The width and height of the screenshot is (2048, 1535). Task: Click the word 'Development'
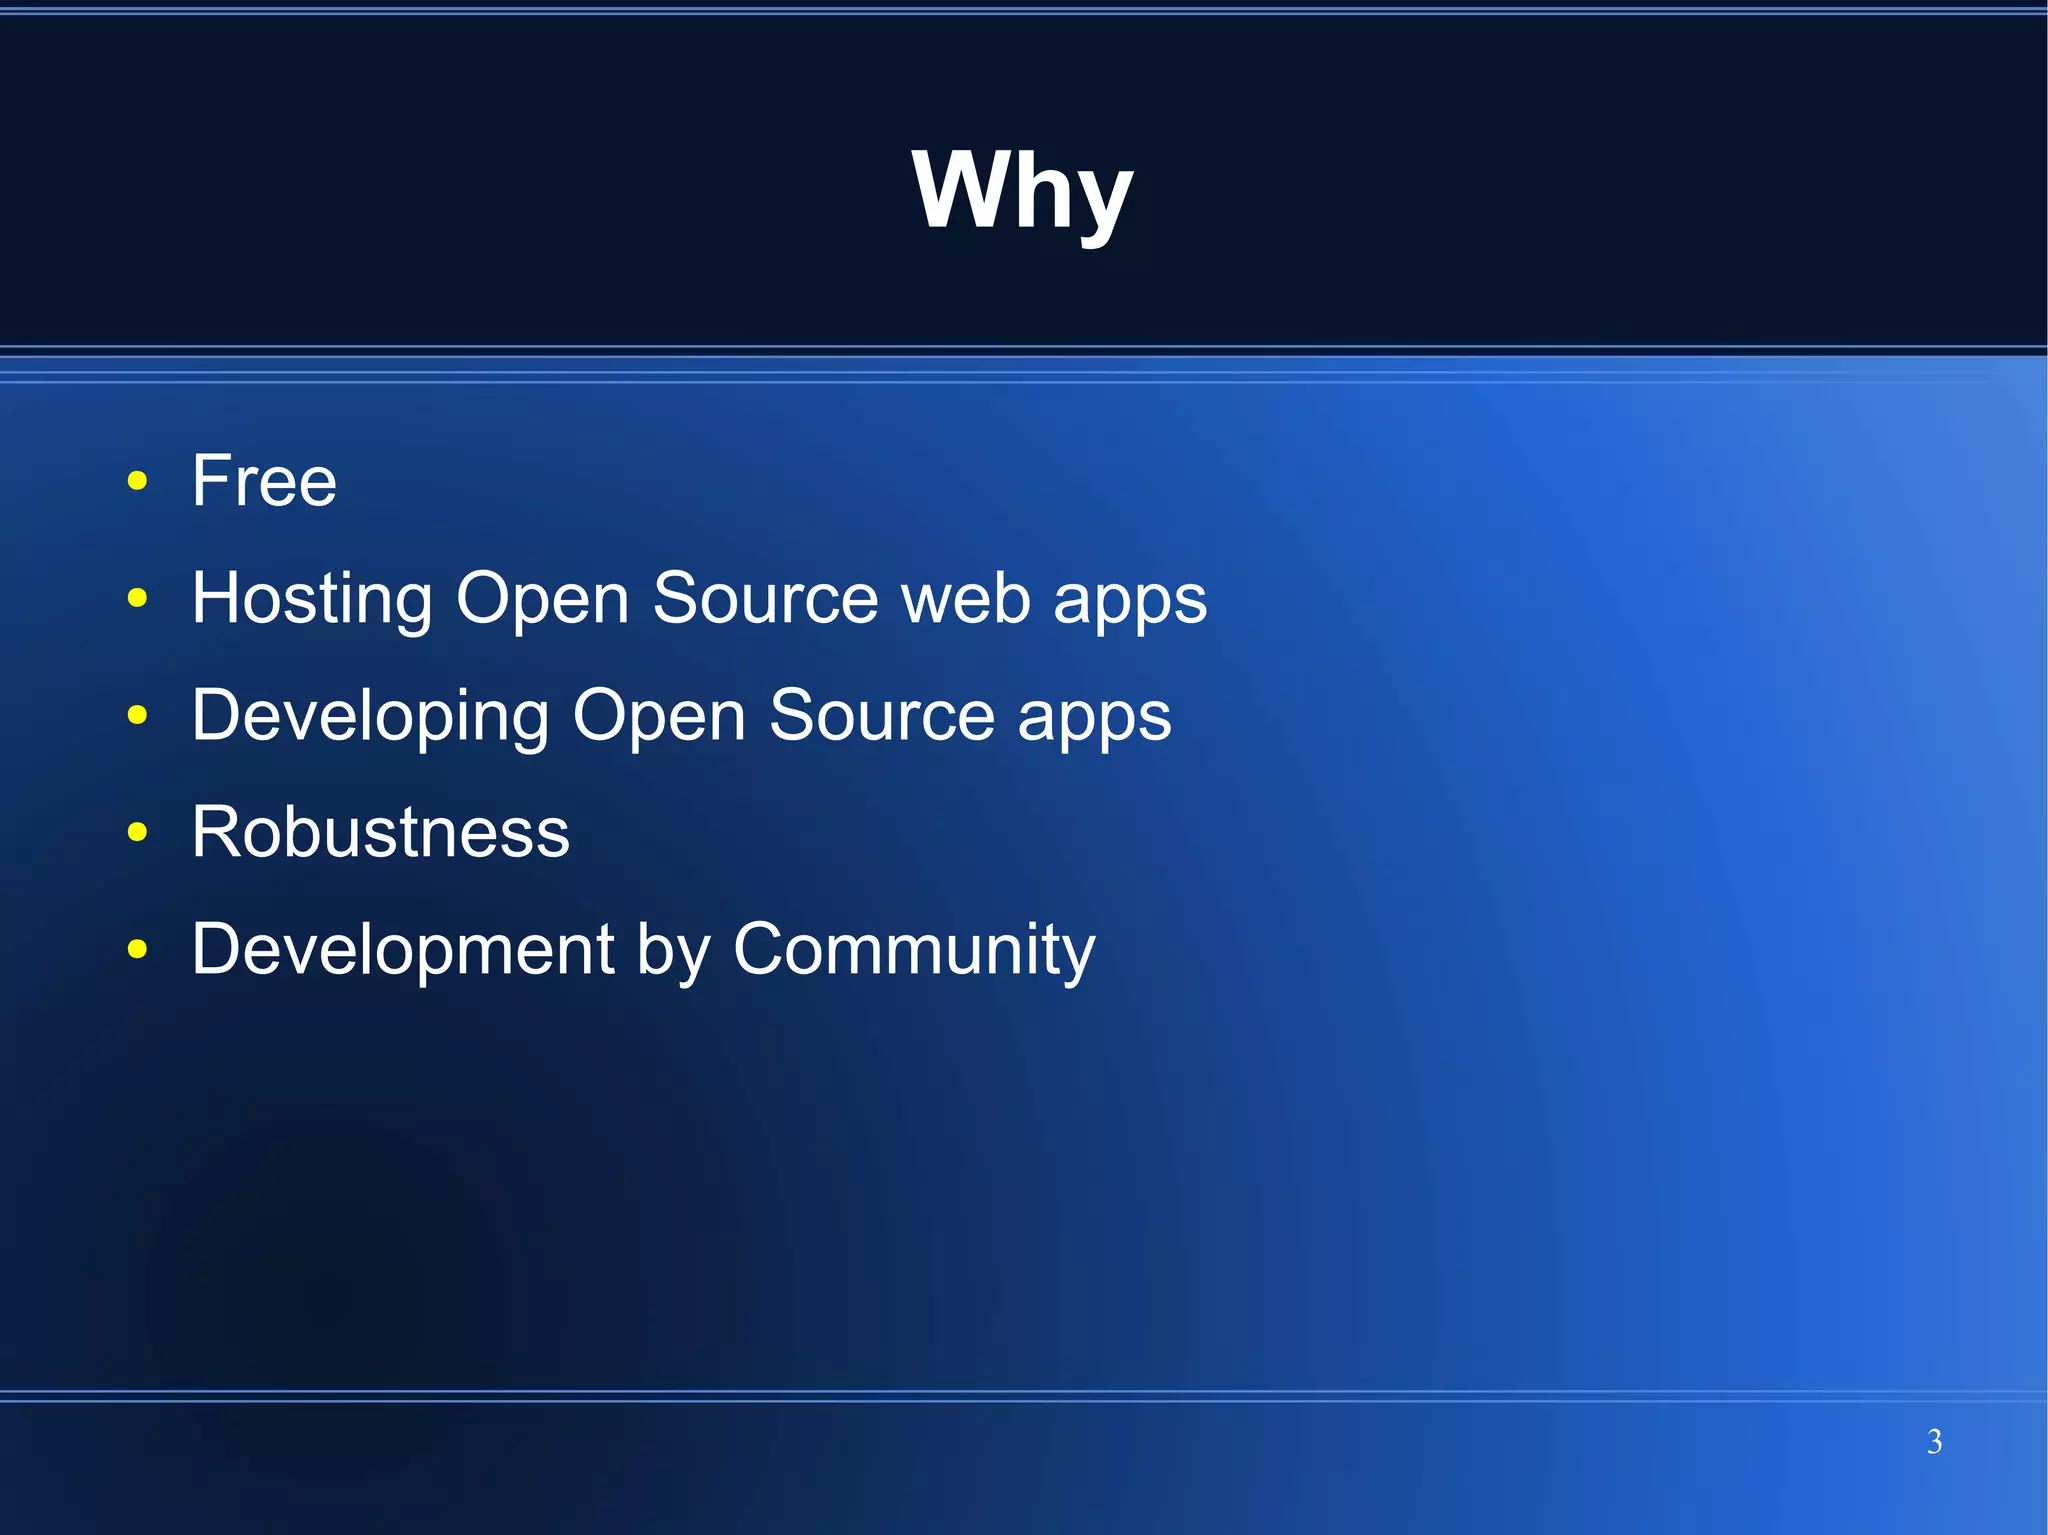click(403, 949)
